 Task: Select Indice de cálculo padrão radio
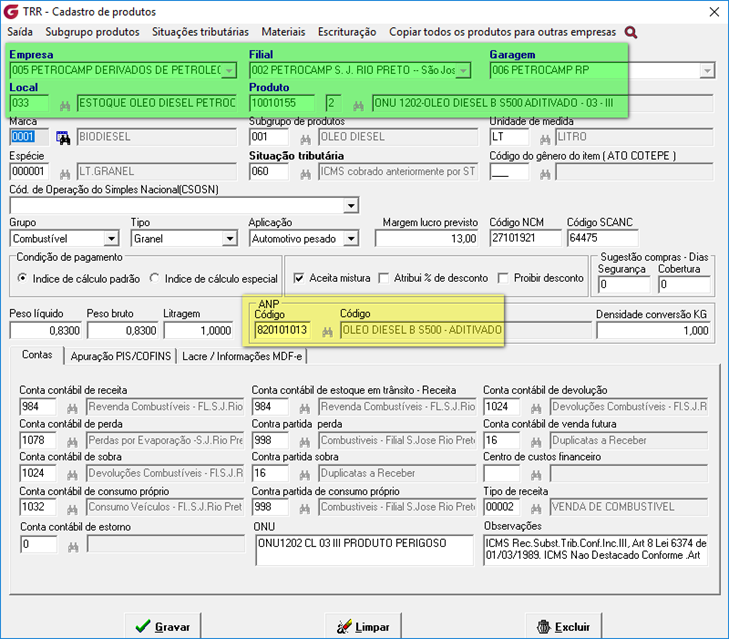tap(22, 278)
